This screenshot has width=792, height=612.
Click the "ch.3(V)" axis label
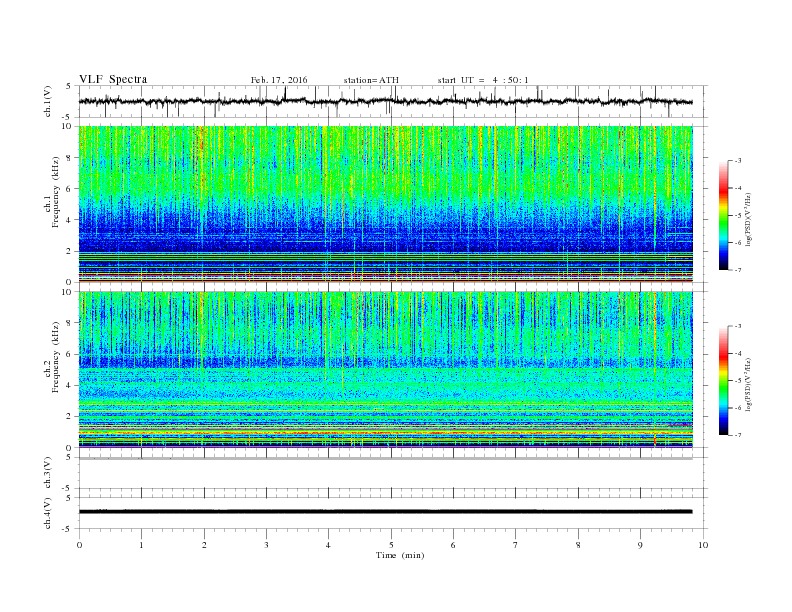(48, 472)
